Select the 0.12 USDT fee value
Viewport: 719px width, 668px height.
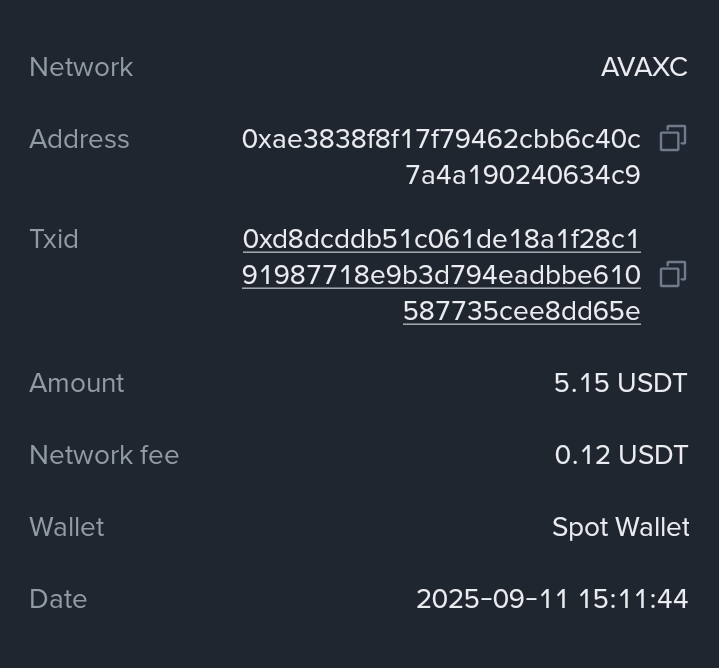(x=621, y=456)
